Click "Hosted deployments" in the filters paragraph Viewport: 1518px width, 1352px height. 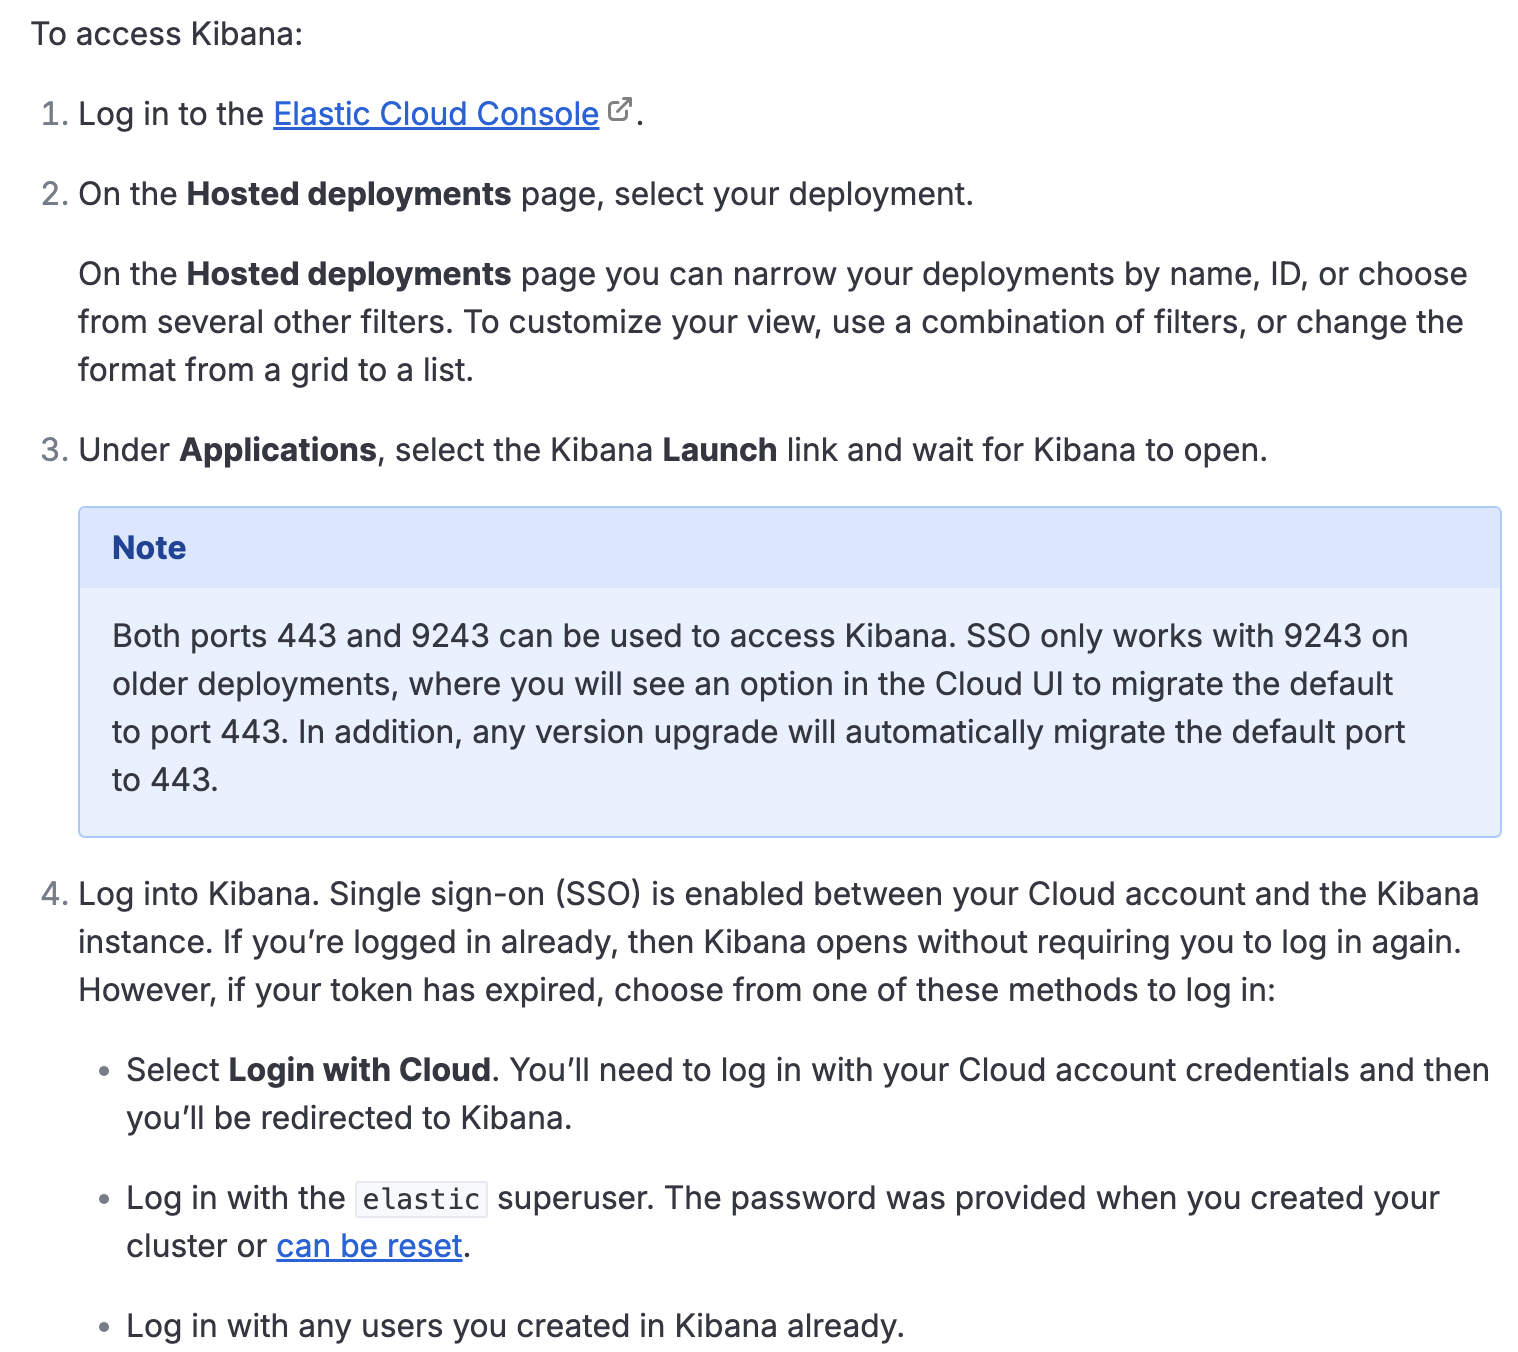[x=349, y=274]
